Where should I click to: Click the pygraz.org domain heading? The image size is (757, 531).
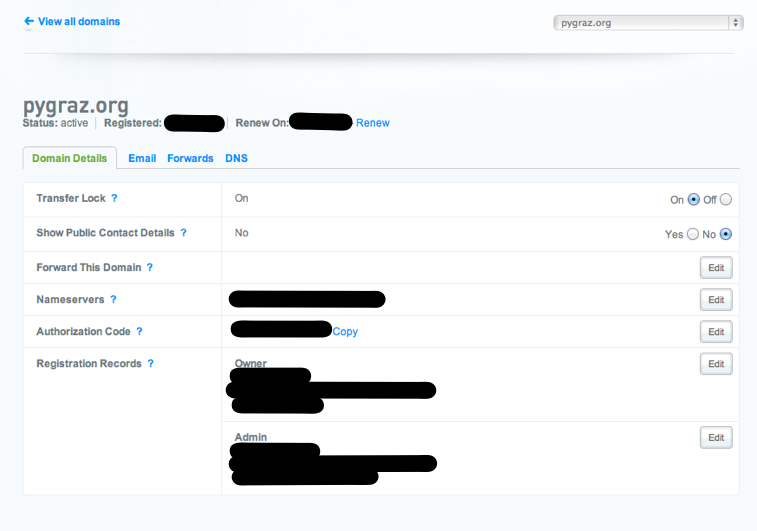(x=76, y=105)
